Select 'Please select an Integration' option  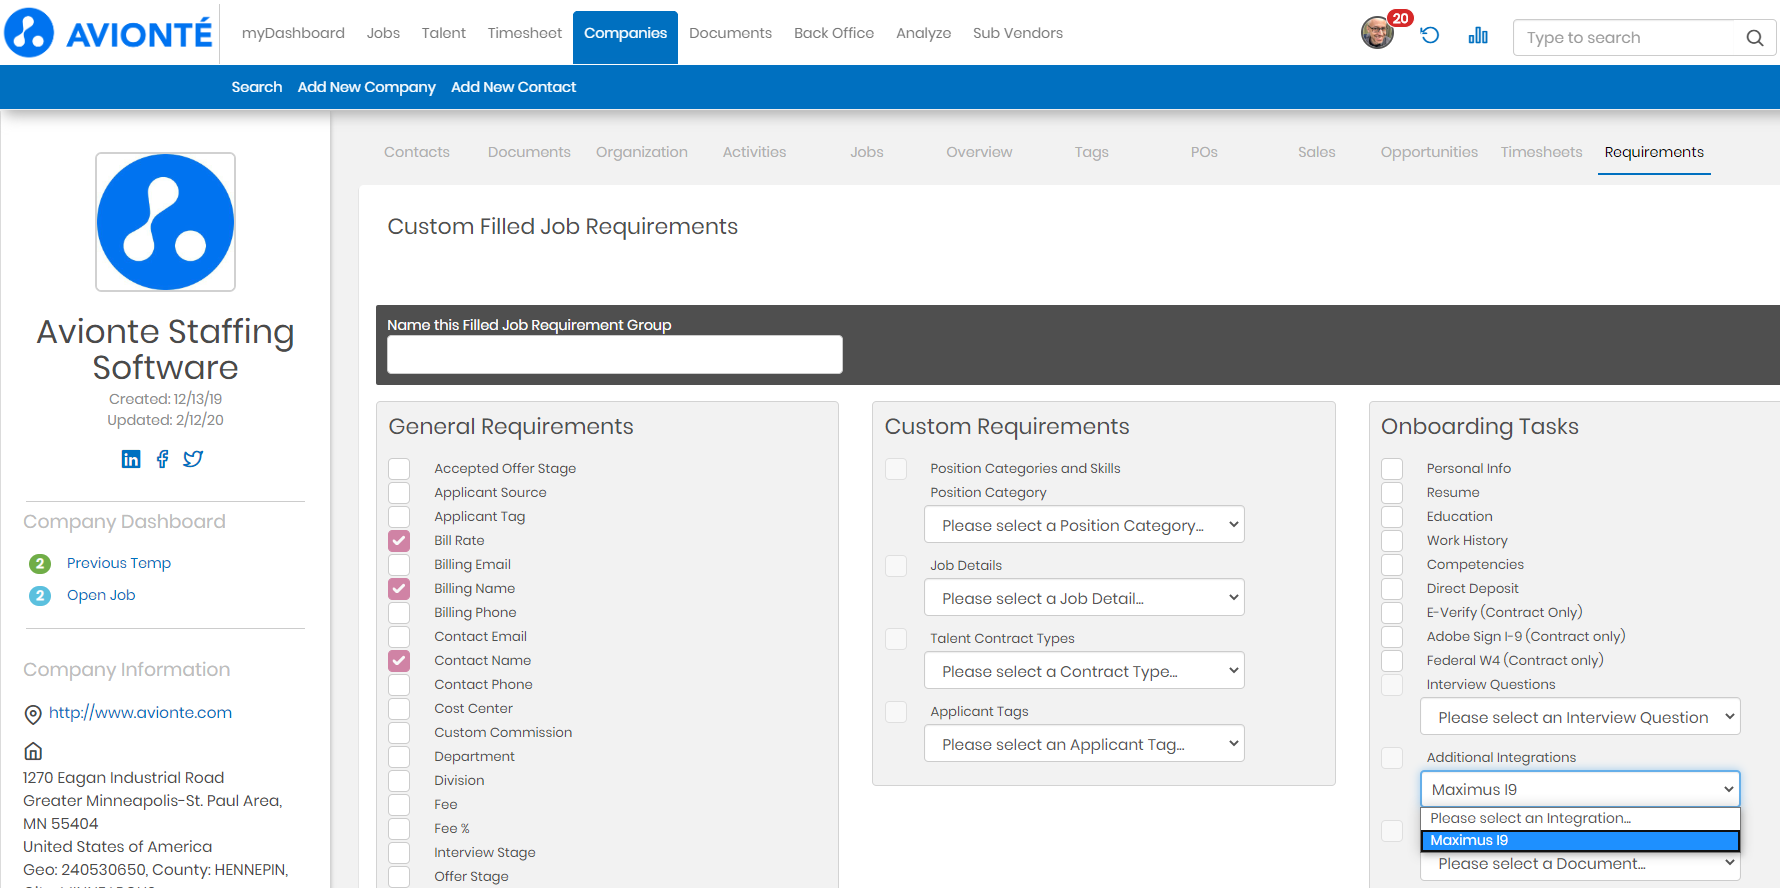point(1580,819)
